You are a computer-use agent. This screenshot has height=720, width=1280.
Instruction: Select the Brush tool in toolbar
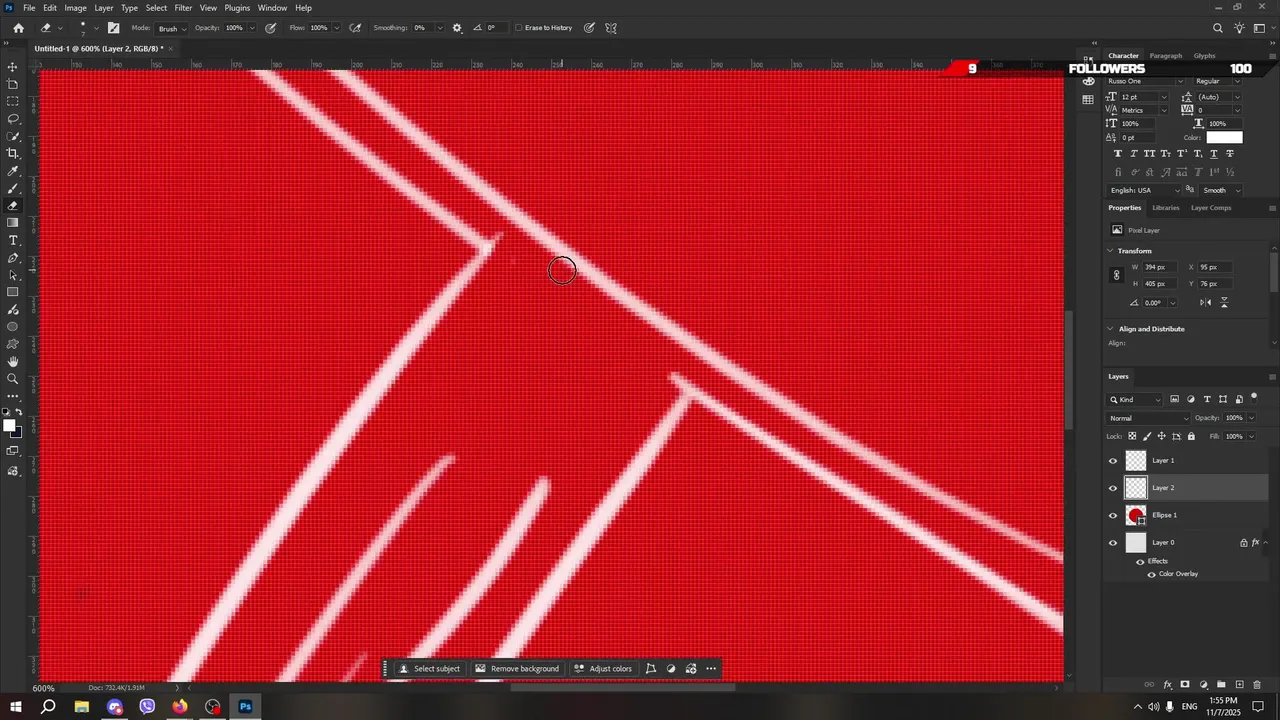coord(13,189)
